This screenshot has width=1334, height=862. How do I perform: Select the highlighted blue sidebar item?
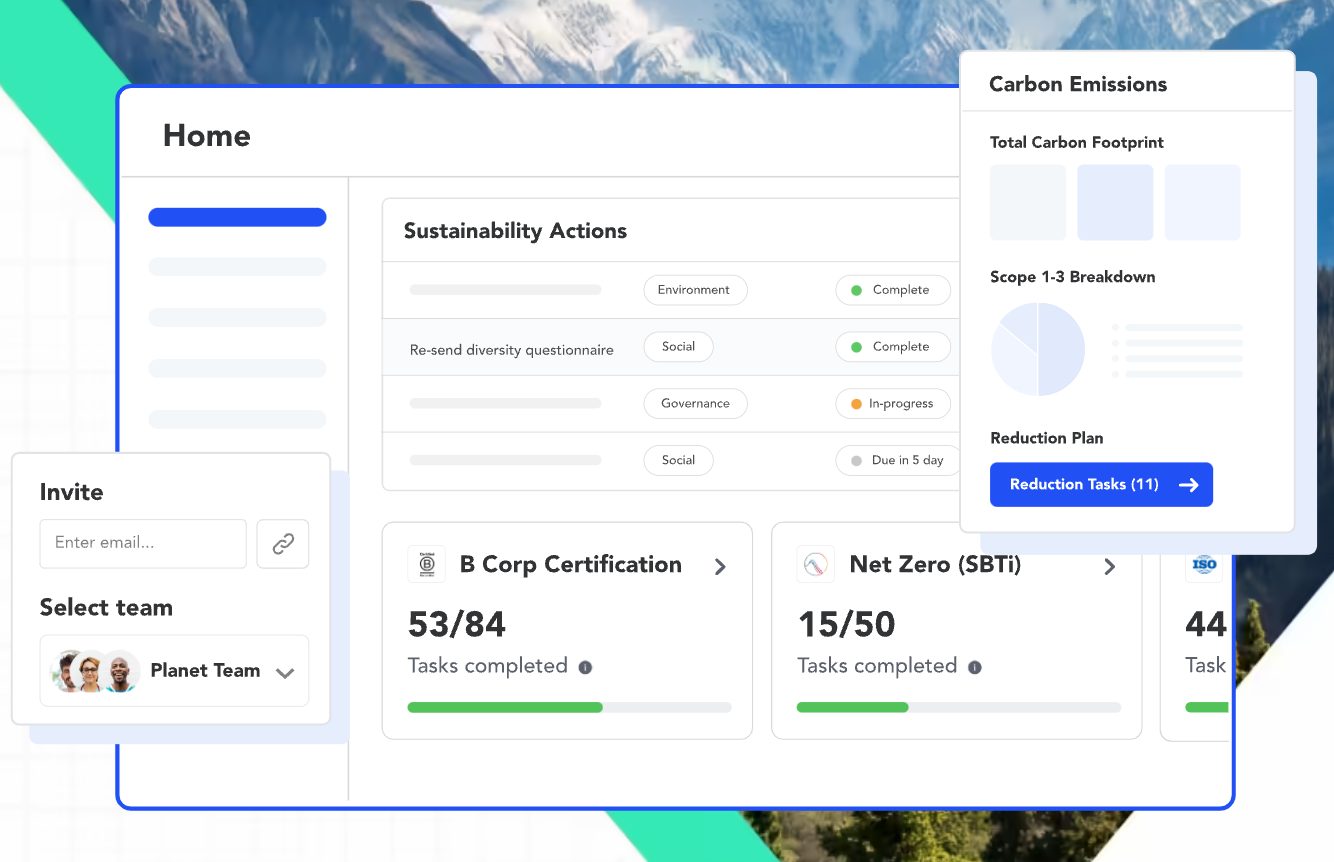point(237,217)
